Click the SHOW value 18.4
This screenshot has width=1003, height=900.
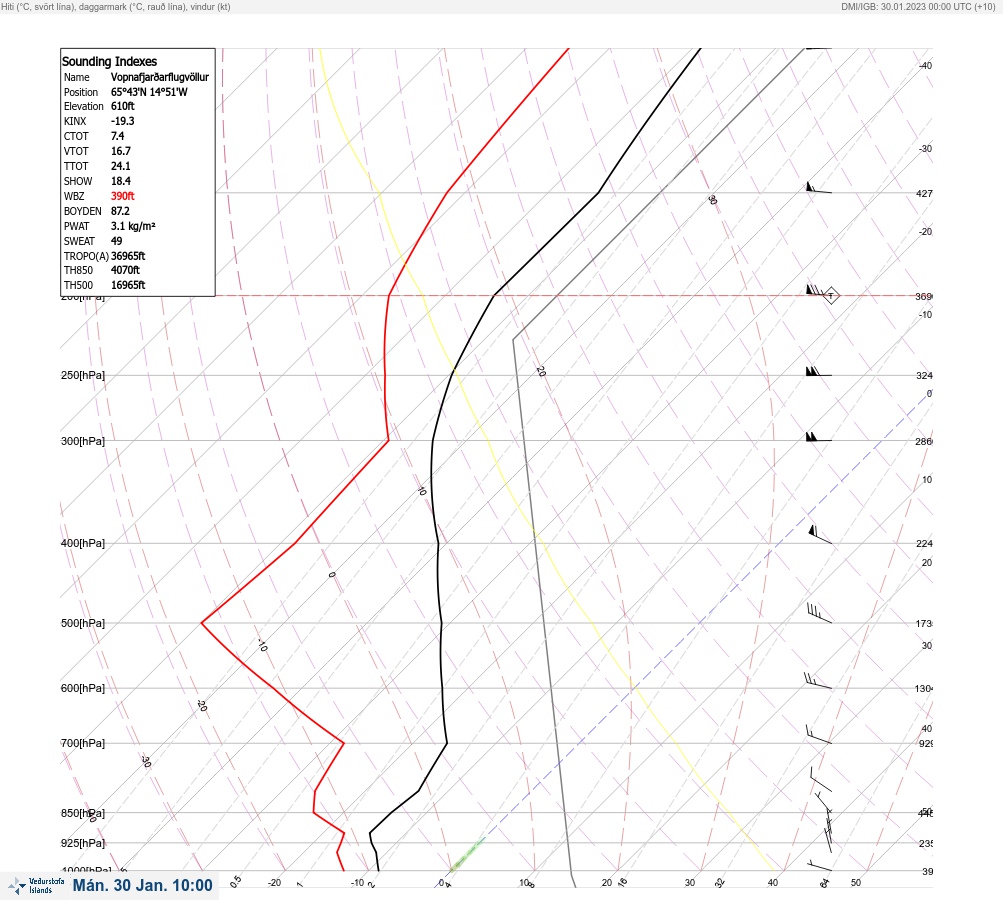click(x=120, y=181)
